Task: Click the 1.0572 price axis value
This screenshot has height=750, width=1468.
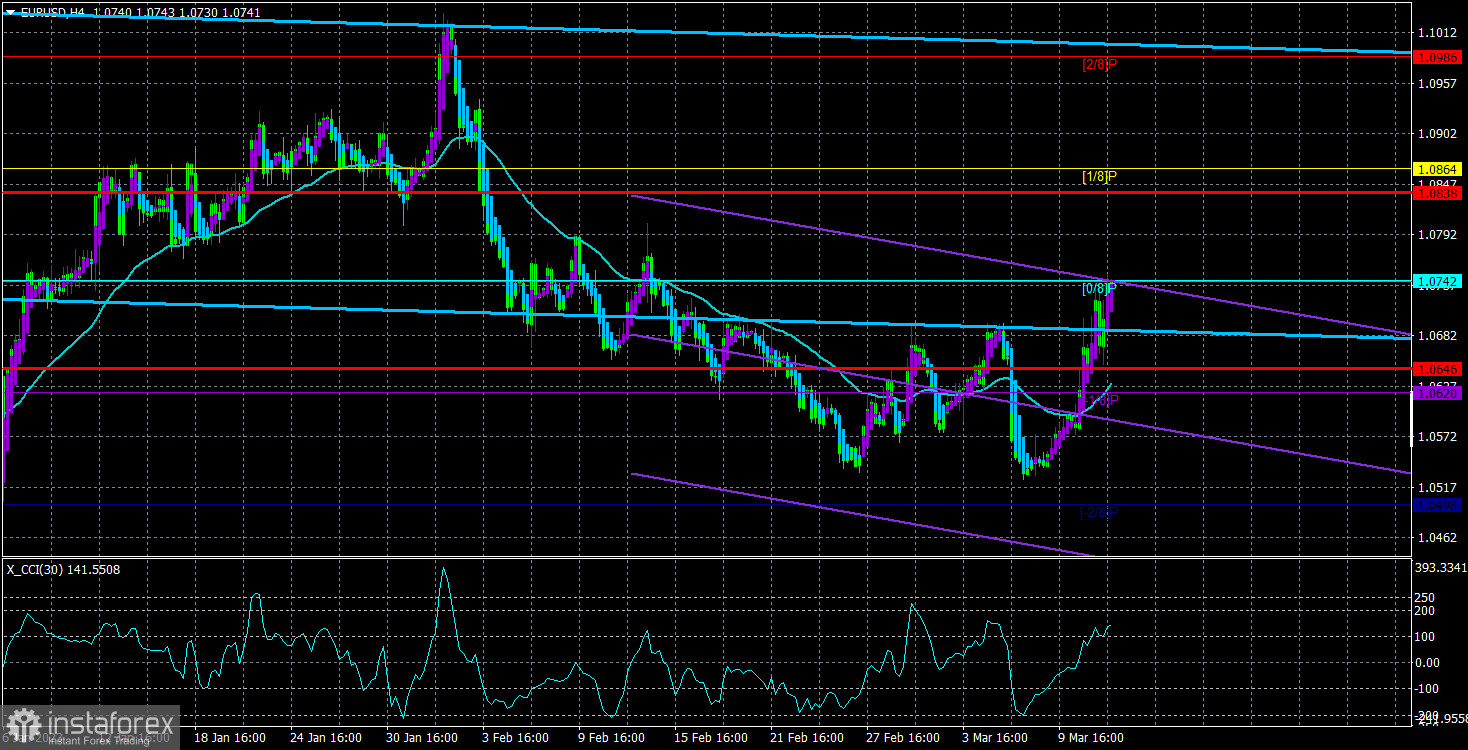Action: click(x=1436, y=437)
